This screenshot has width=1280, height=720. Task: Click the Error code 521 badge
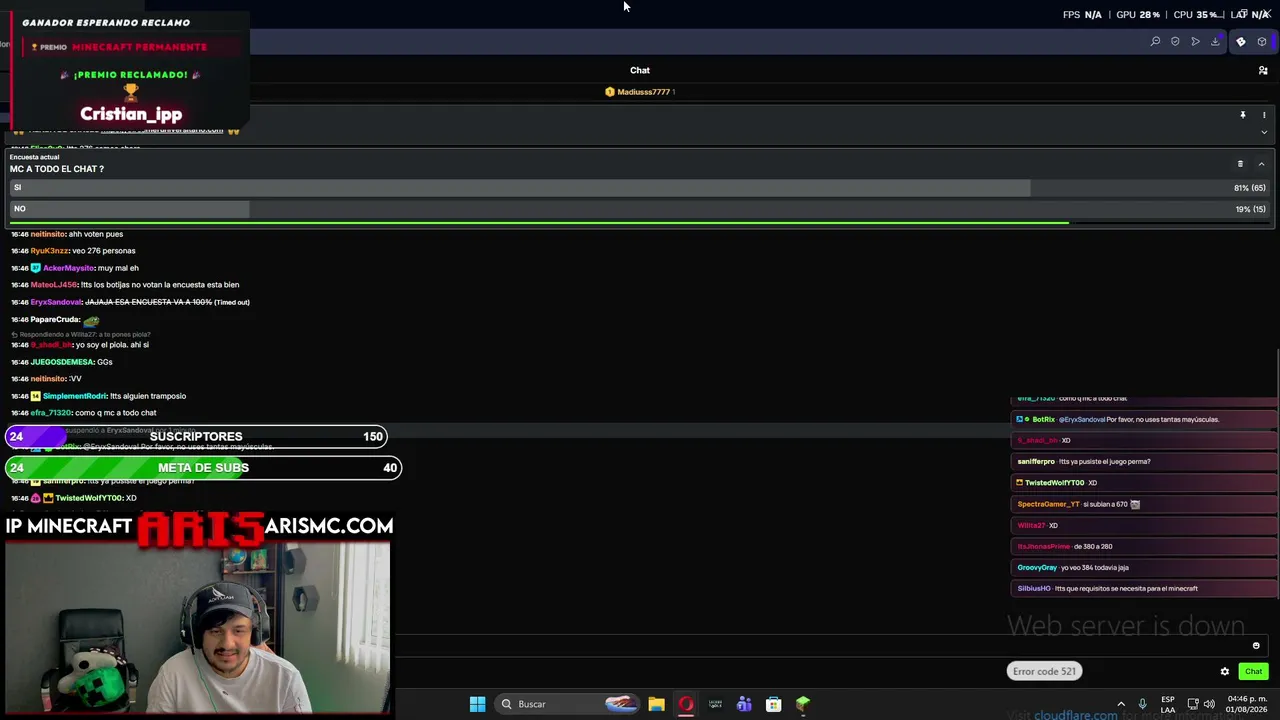pyautogui.click(x=1044, y=671)
